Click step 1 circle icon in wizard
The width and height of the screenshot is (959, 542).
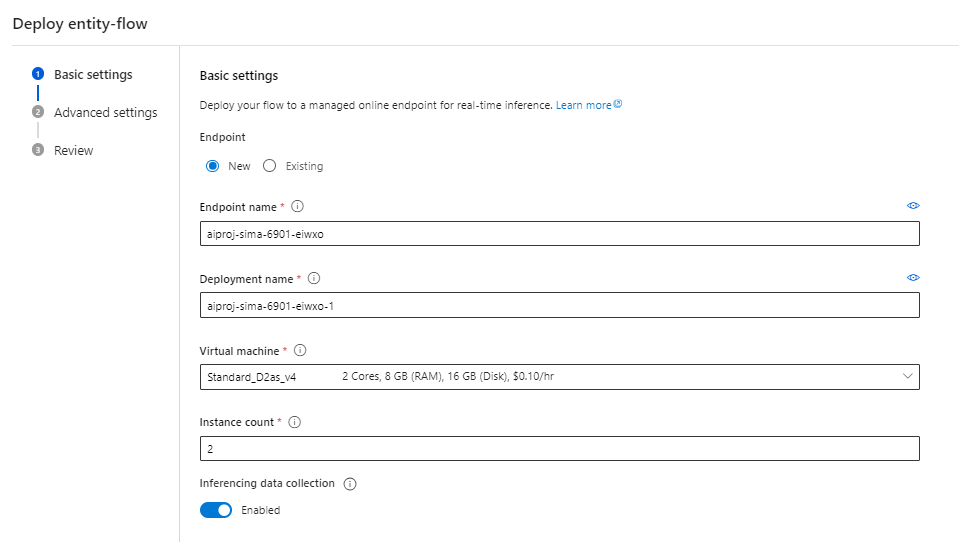(x=38, y=74)
